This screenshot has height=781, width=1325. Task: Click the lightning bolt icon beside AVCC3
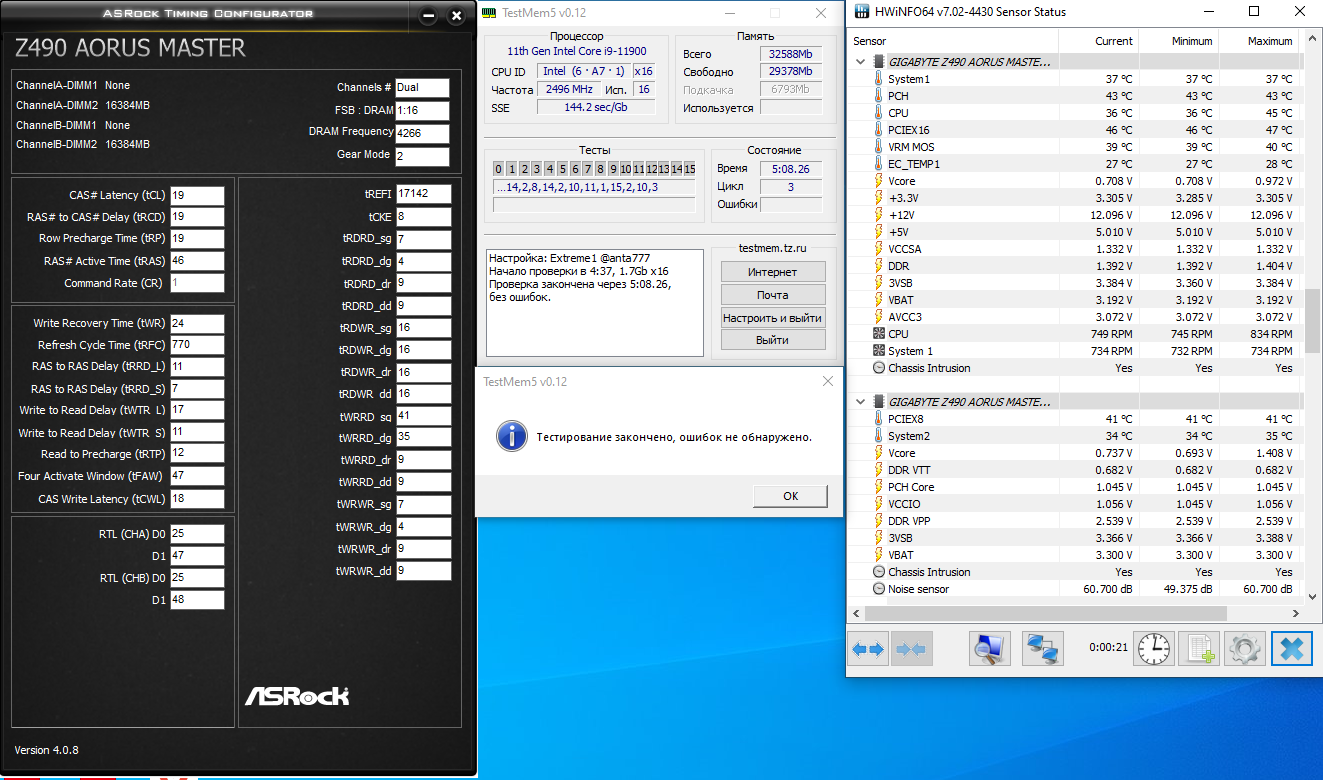pyautogui.click(x=878, y=317)
